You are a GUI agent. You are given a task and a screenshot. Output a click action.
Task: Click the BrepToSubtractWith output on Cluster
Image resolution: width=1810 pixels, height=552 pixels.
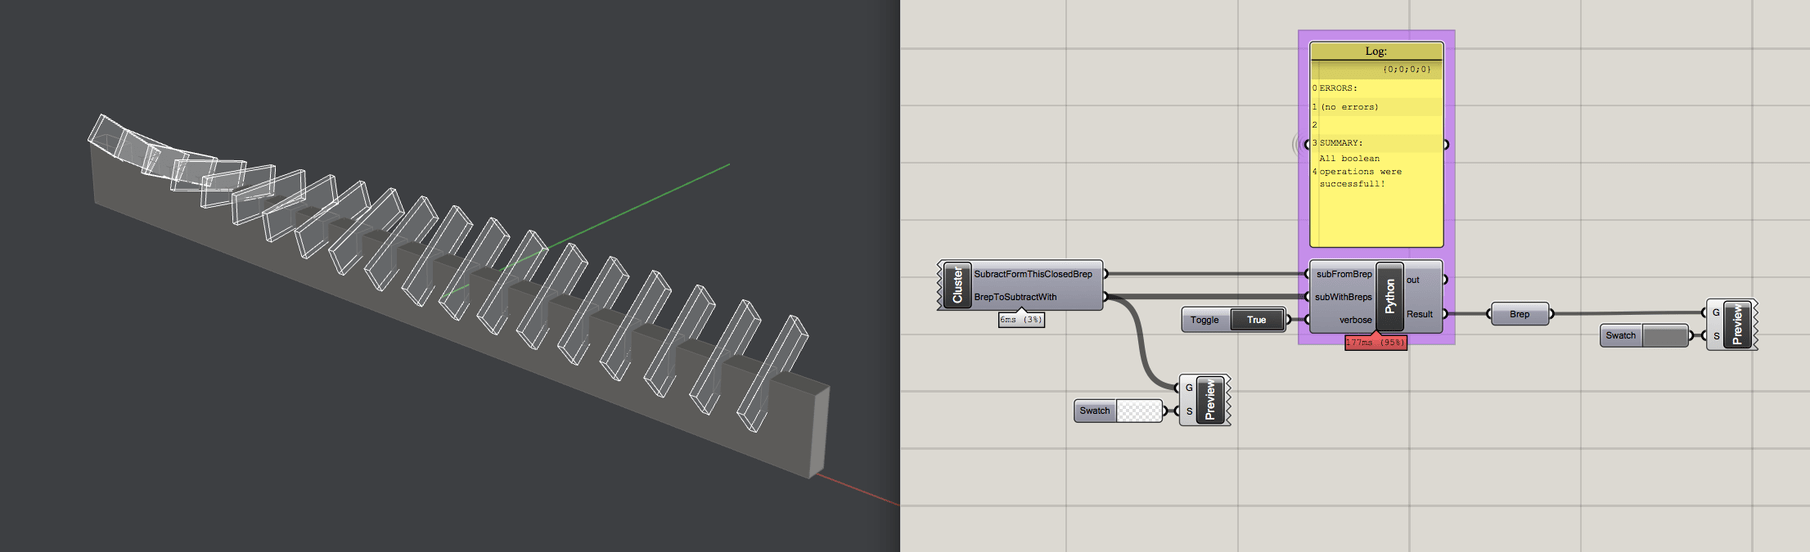tap(1015, 297)
